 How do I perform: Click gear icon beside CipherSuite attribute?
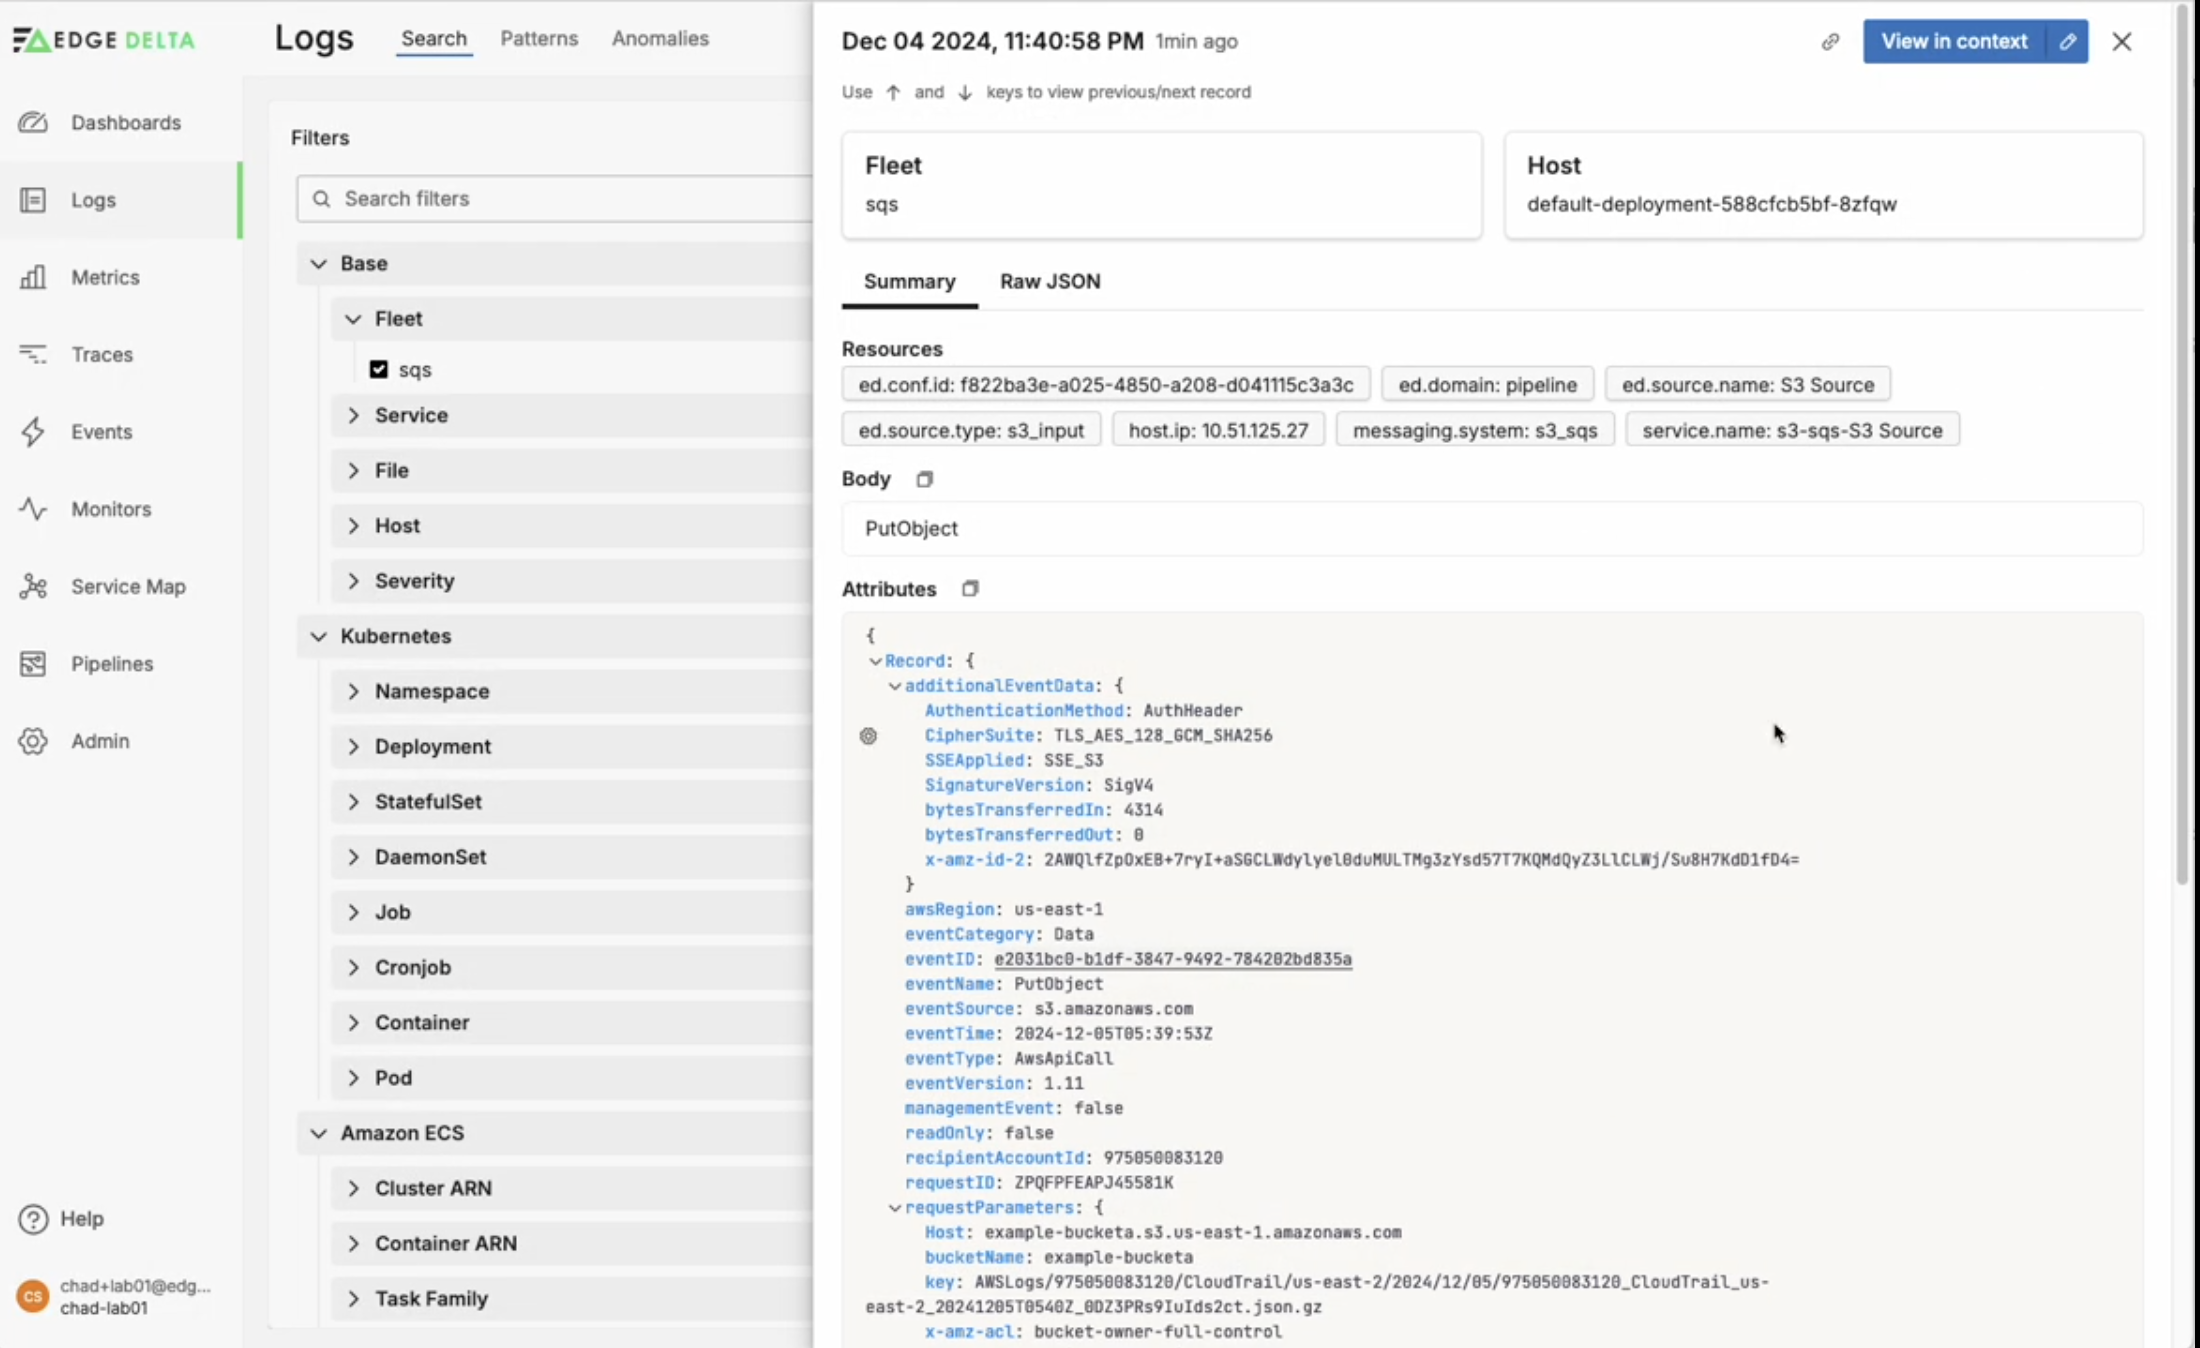coord(868,736)
